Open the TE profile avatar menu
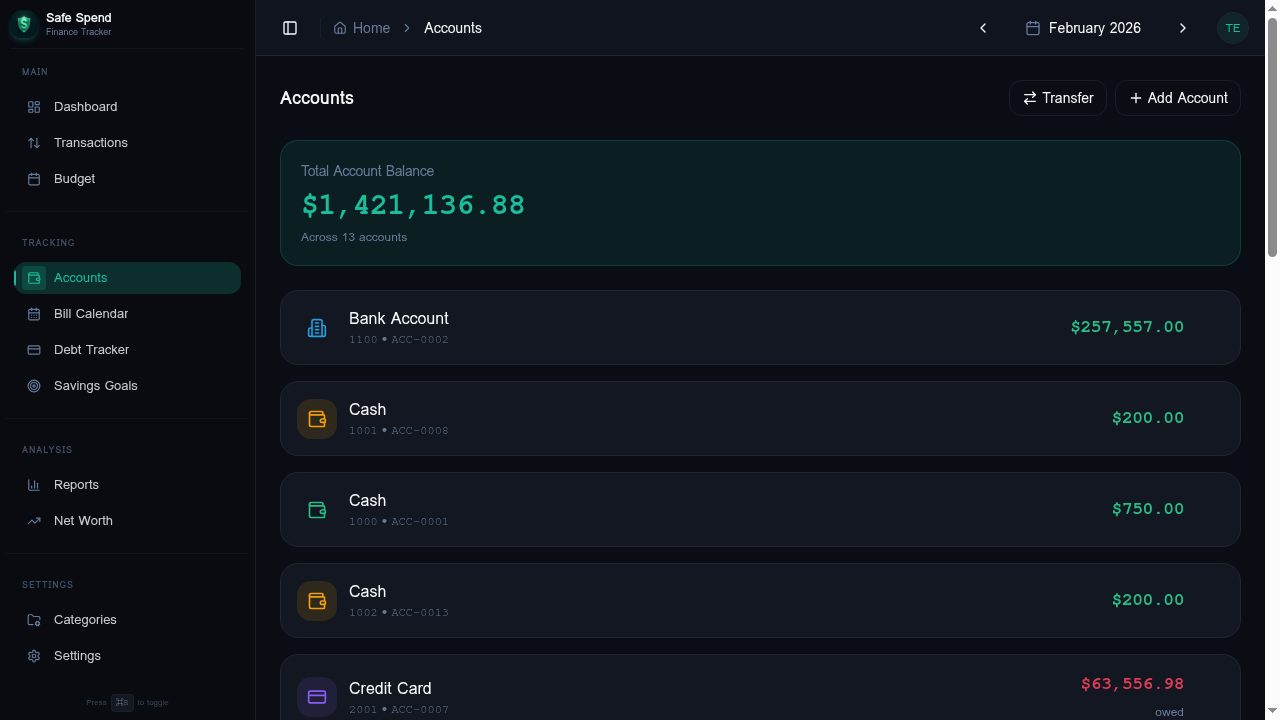Image resolution: width=1280 pixels, height=720 pixels. (1233, 28)
